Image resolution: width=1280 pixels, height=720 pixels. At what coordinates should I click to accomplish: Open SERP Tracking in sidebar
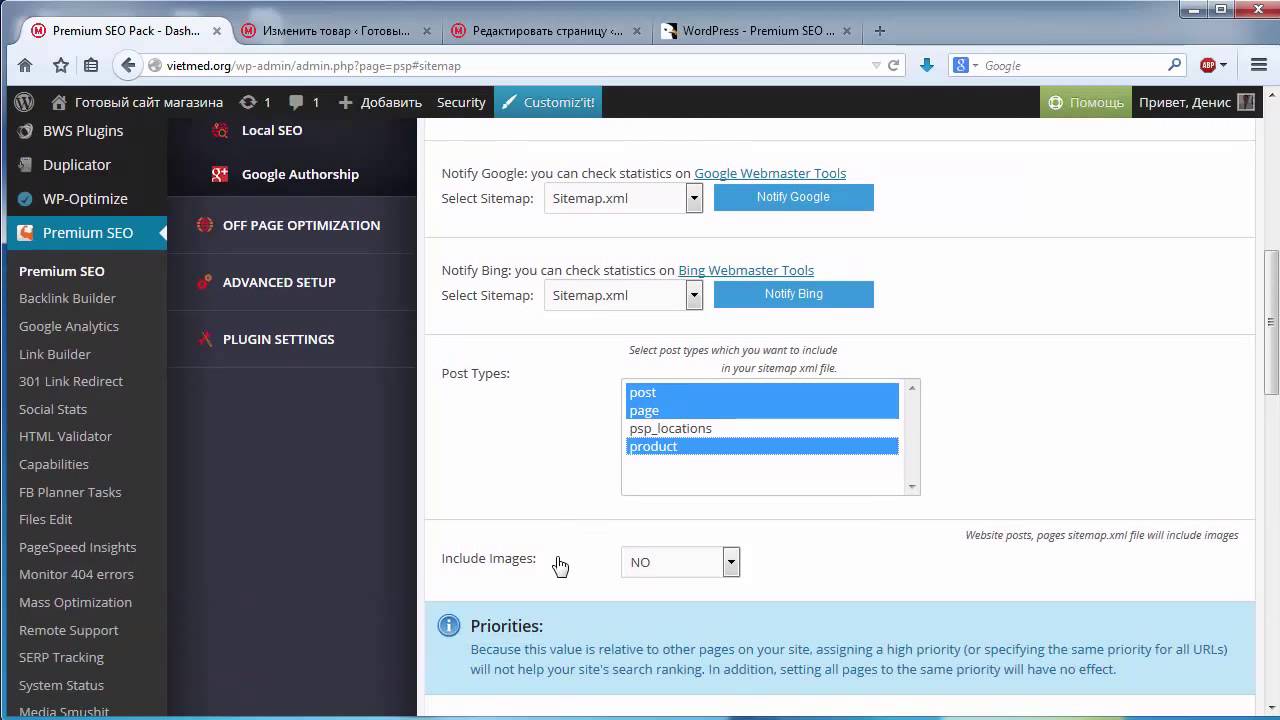pos(61,657)
